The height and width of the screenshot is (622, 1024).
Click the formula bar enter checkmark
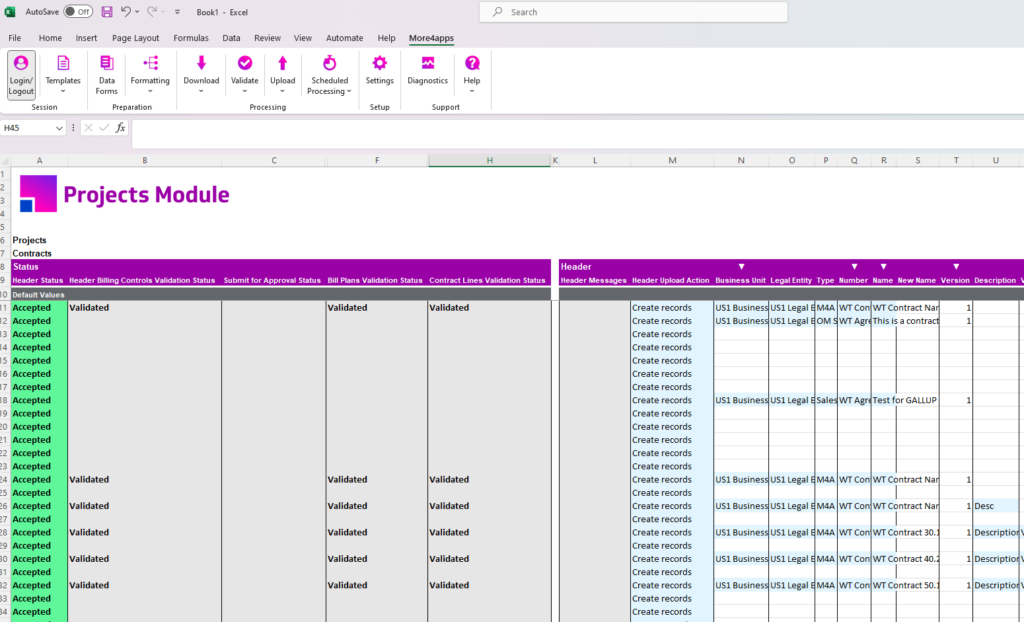104,128
